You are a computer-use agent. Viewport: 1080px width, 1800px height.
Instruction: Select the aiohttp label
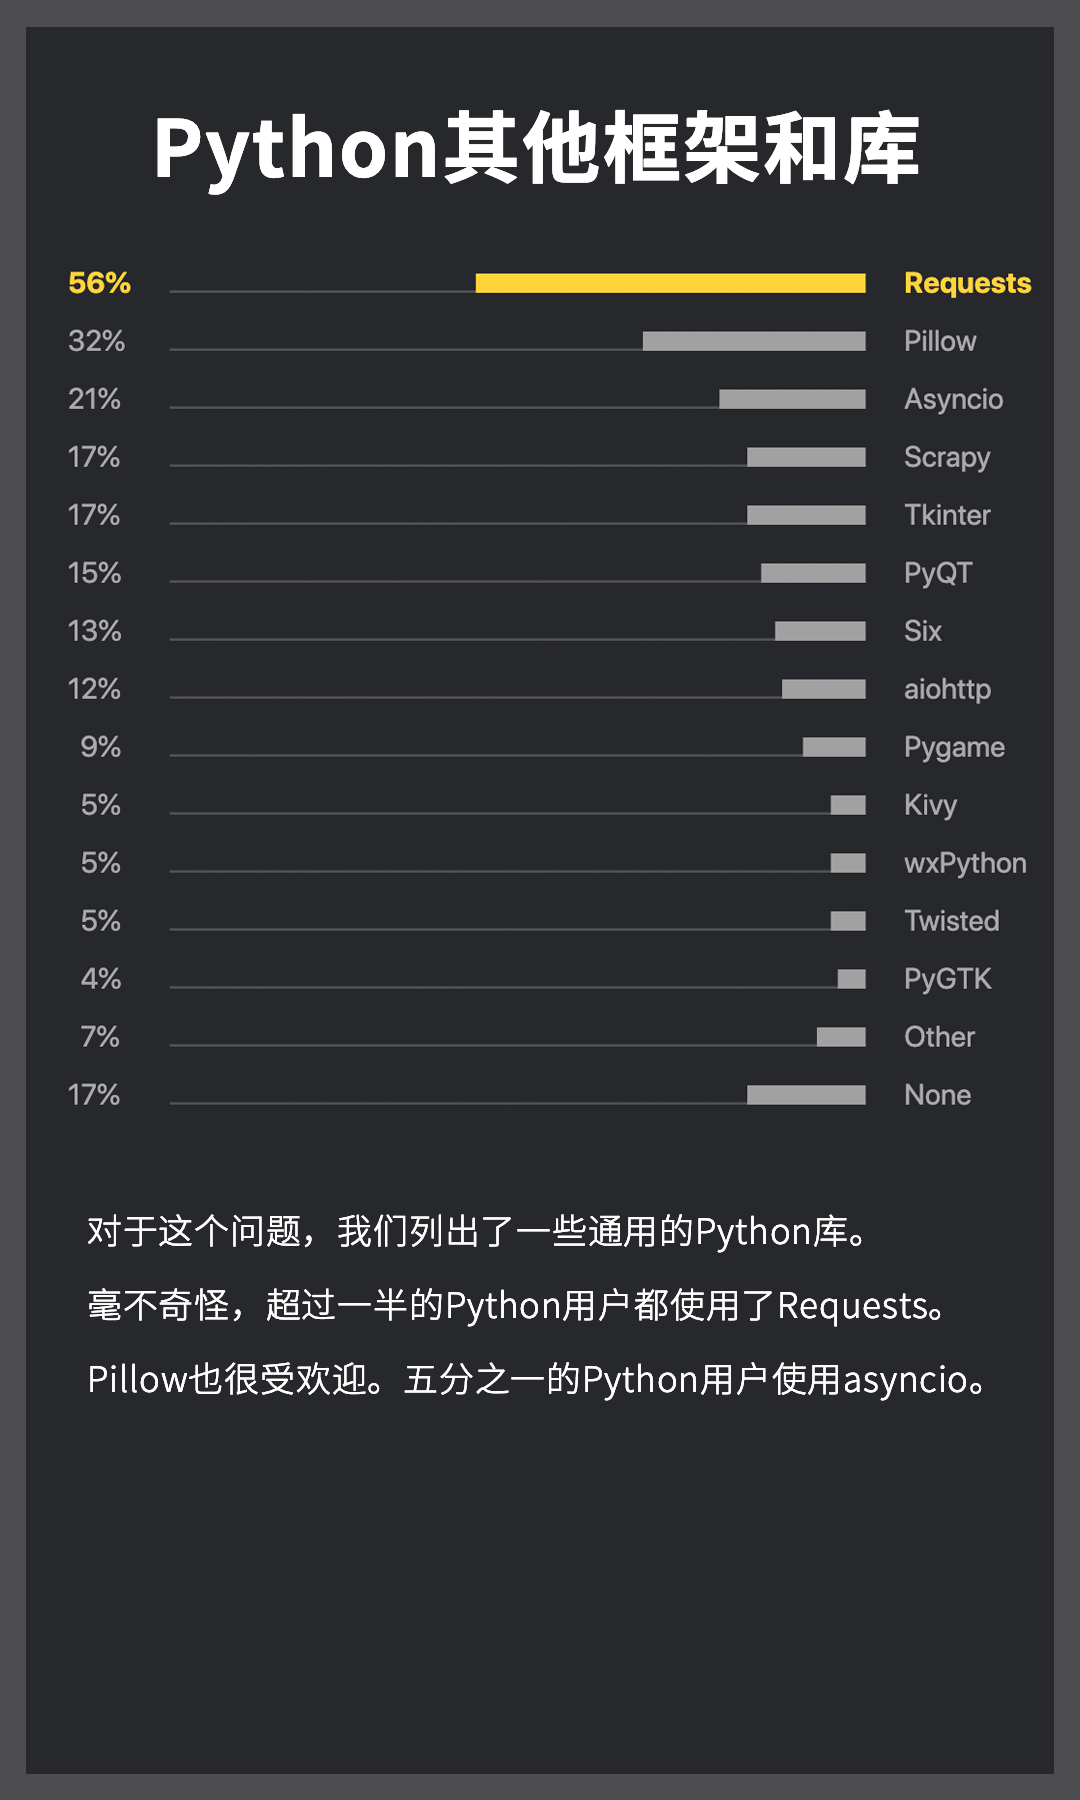[947, 689]
